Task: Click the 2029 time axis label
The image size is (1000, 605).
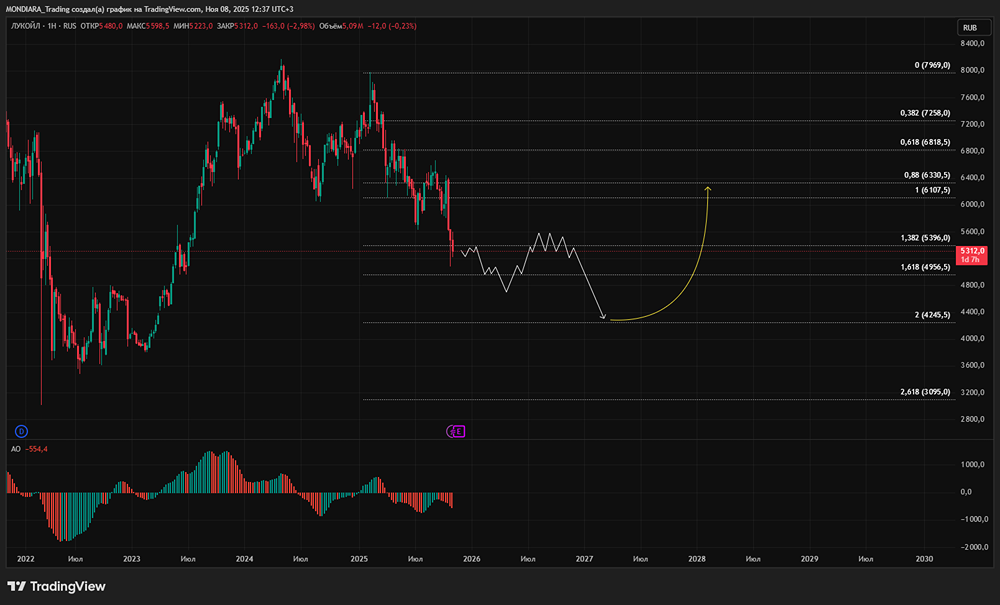Action: point(809,559)
